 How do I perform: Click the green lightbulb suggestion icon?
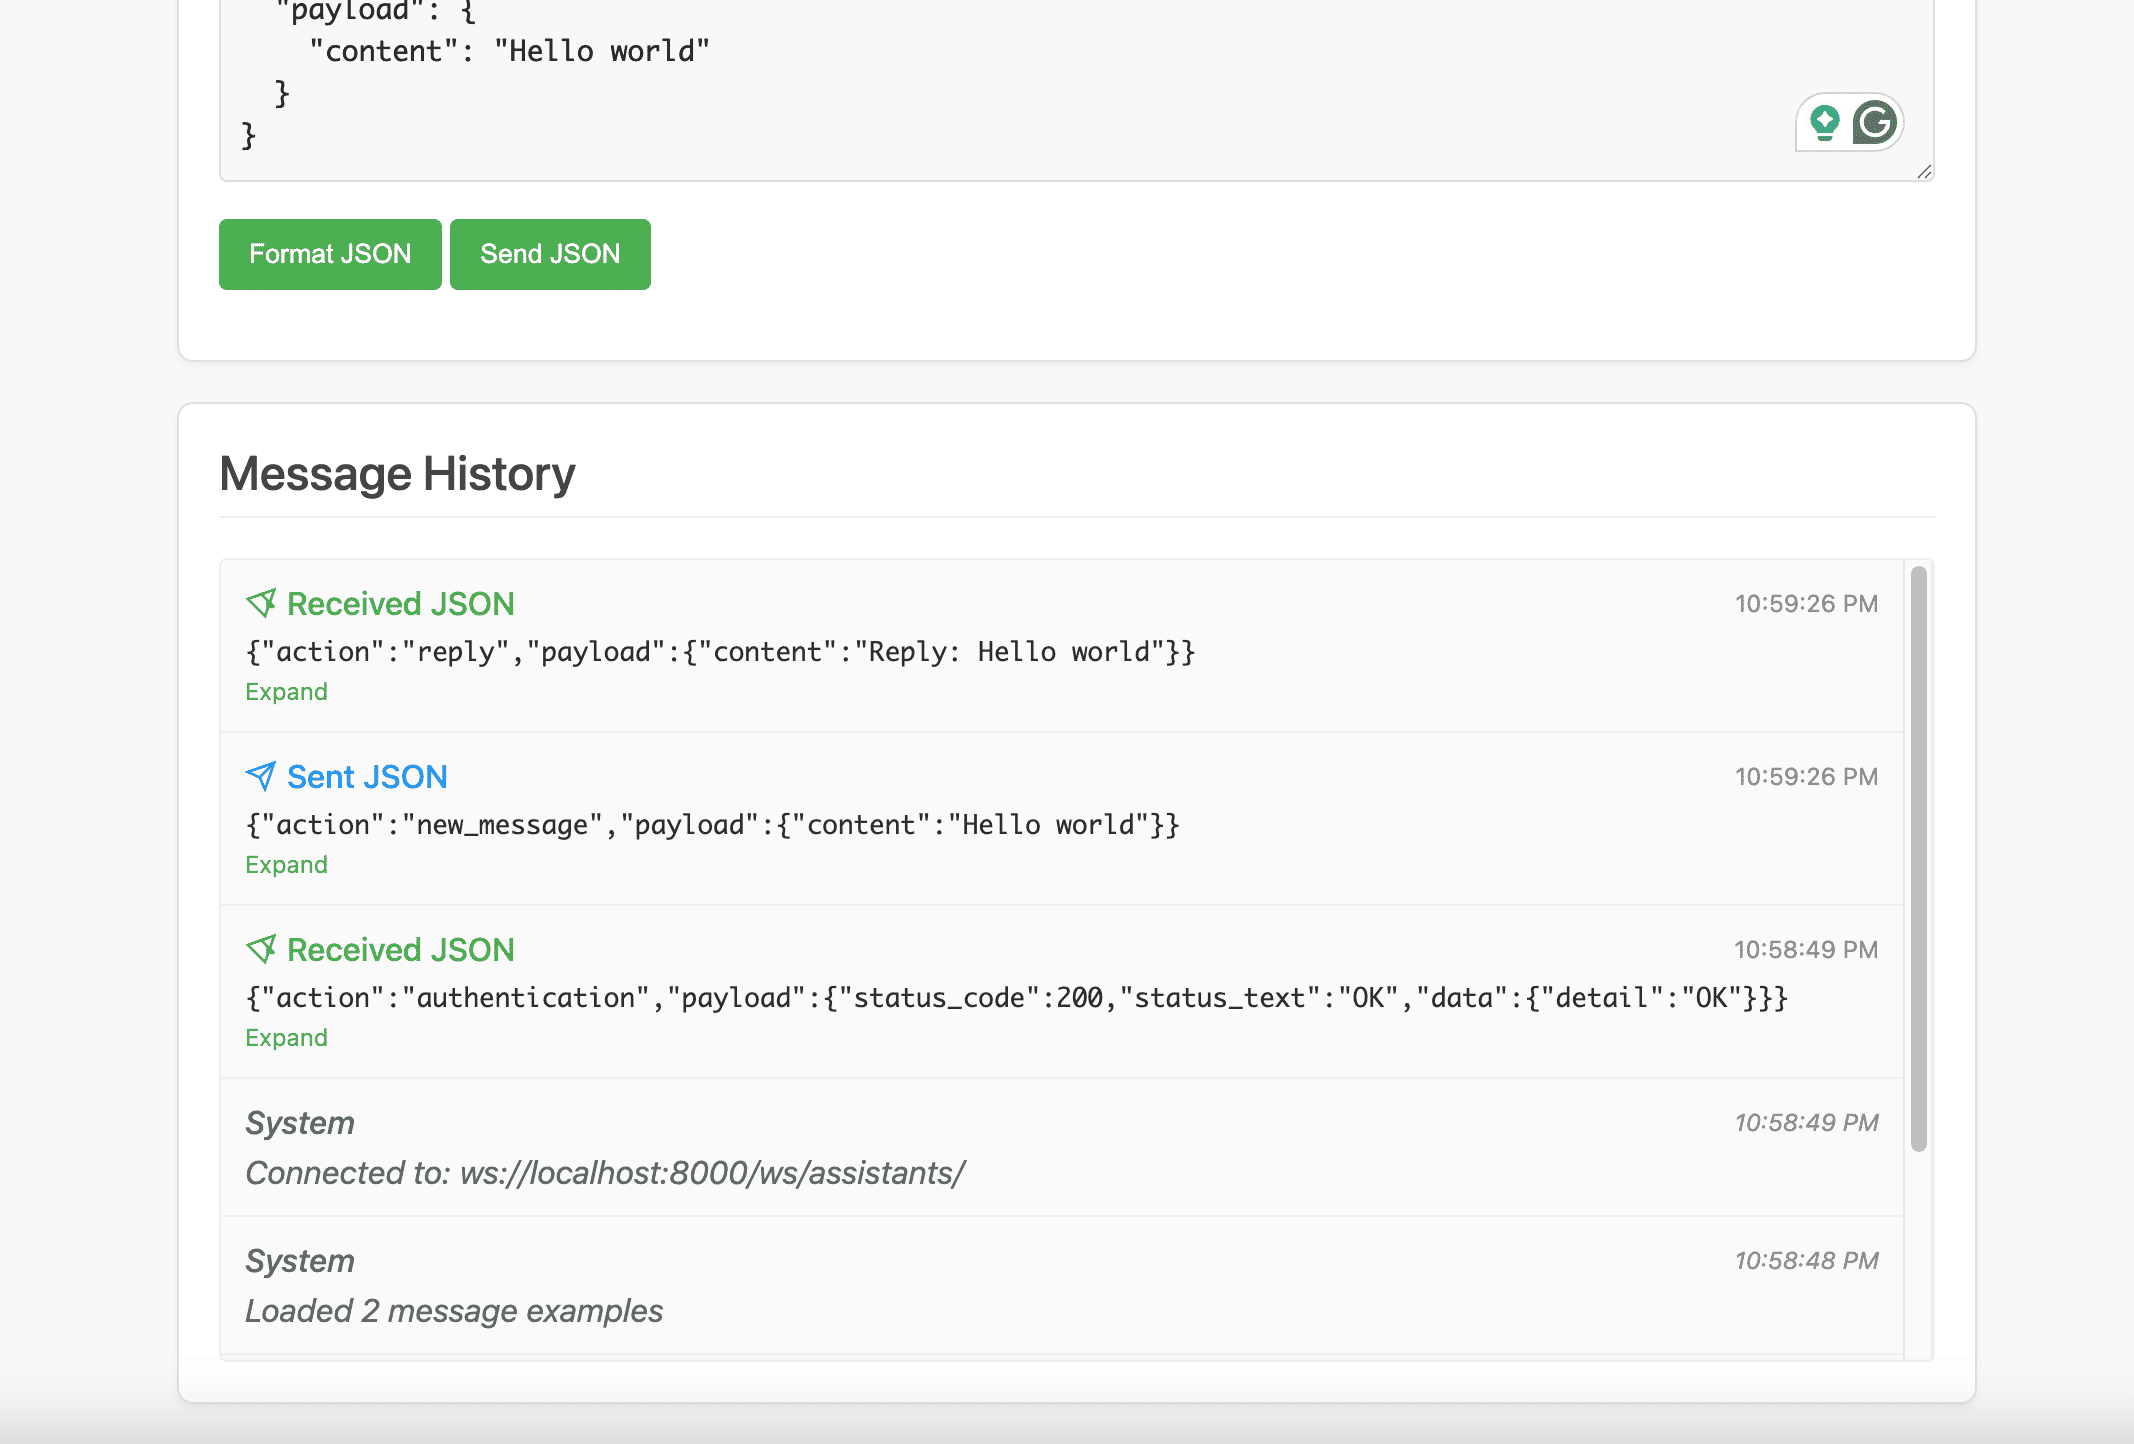[x=1825, y=123]
